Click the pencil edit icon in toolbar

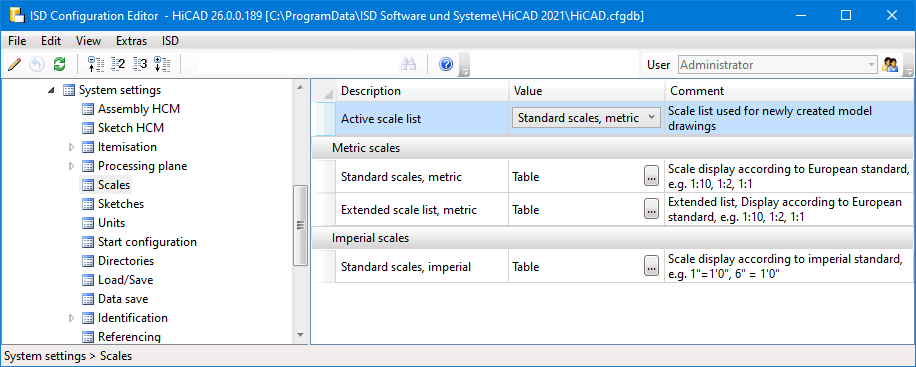point(15,64)
